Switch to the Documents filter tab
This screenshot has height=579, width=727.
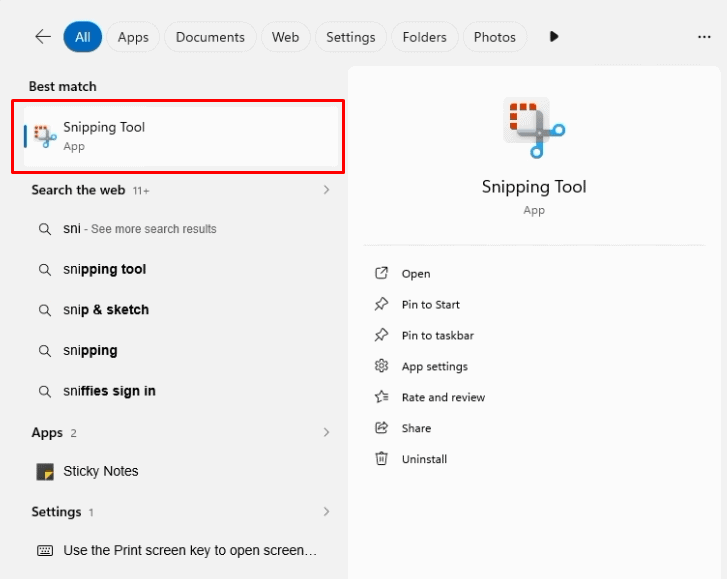click(x=210, y=37)
